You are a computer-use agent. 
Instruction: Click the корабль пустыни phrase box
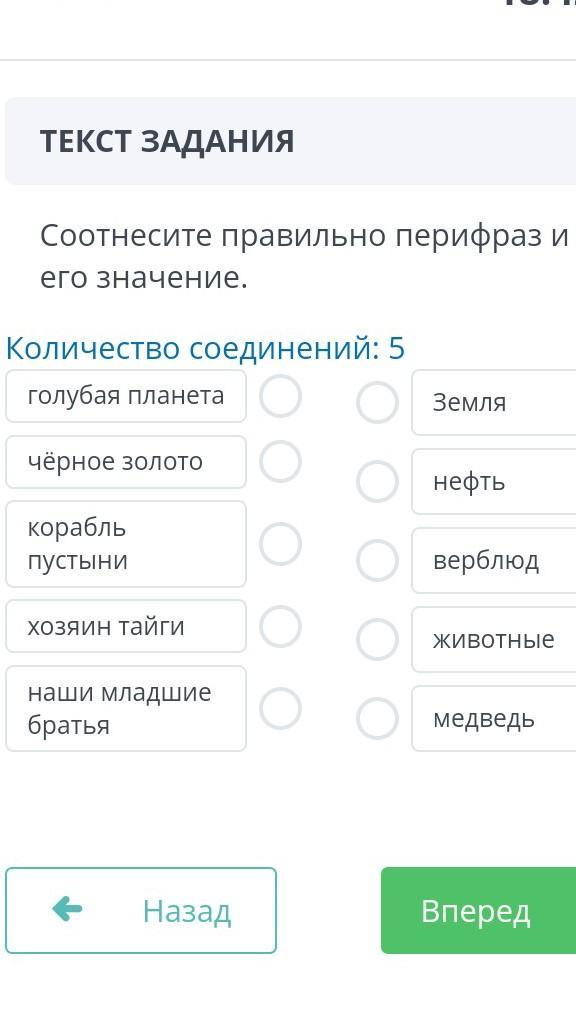126,544
